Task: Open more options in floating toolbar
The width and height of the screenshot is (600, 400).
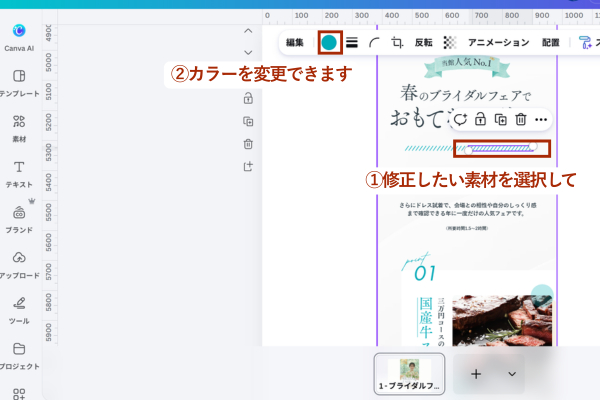Action: coord(541,119)
